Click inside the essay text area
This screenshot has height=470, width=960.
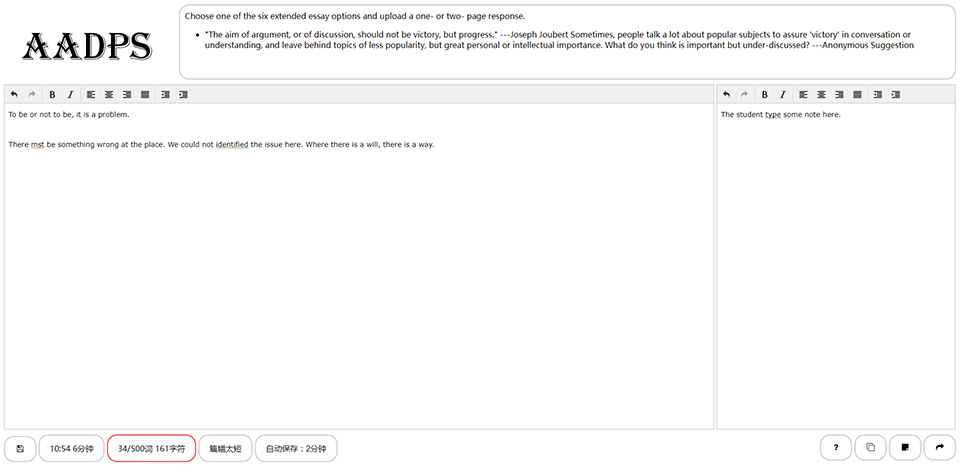pyautogui.click(x=359, y=266)
